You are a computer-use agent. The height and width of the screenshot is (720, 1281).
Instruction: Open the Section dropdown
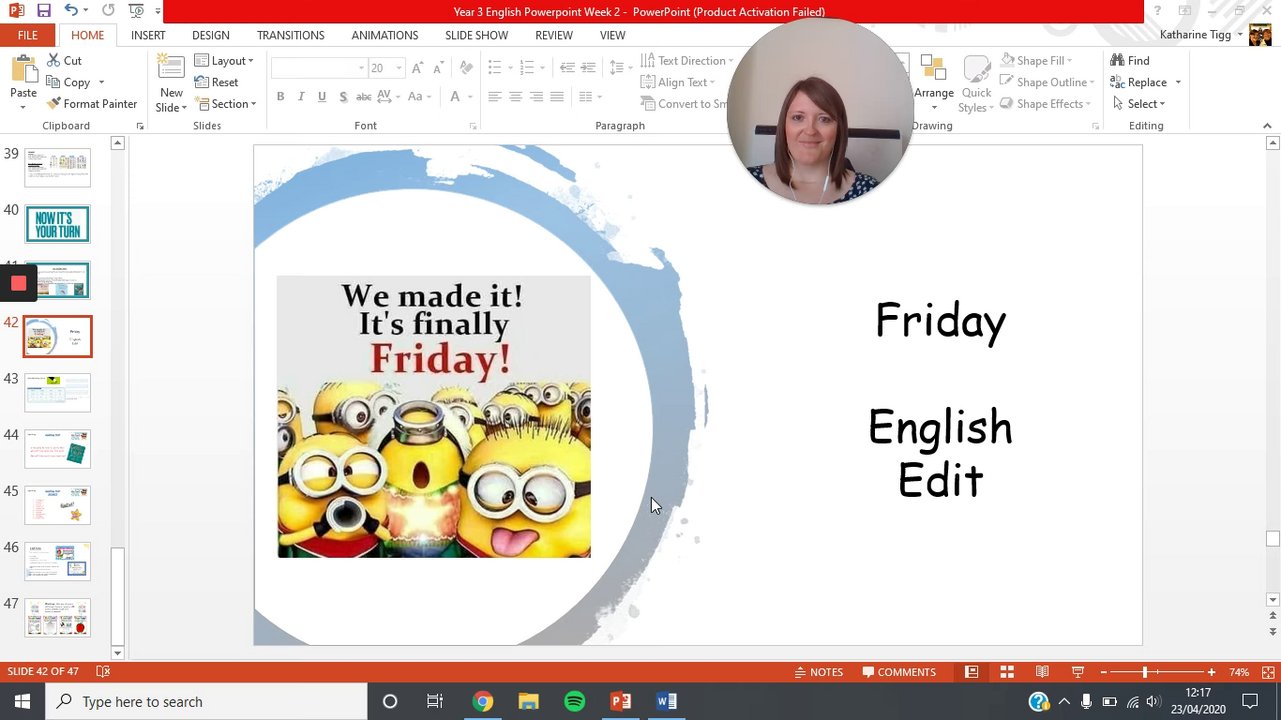point(225,104)
